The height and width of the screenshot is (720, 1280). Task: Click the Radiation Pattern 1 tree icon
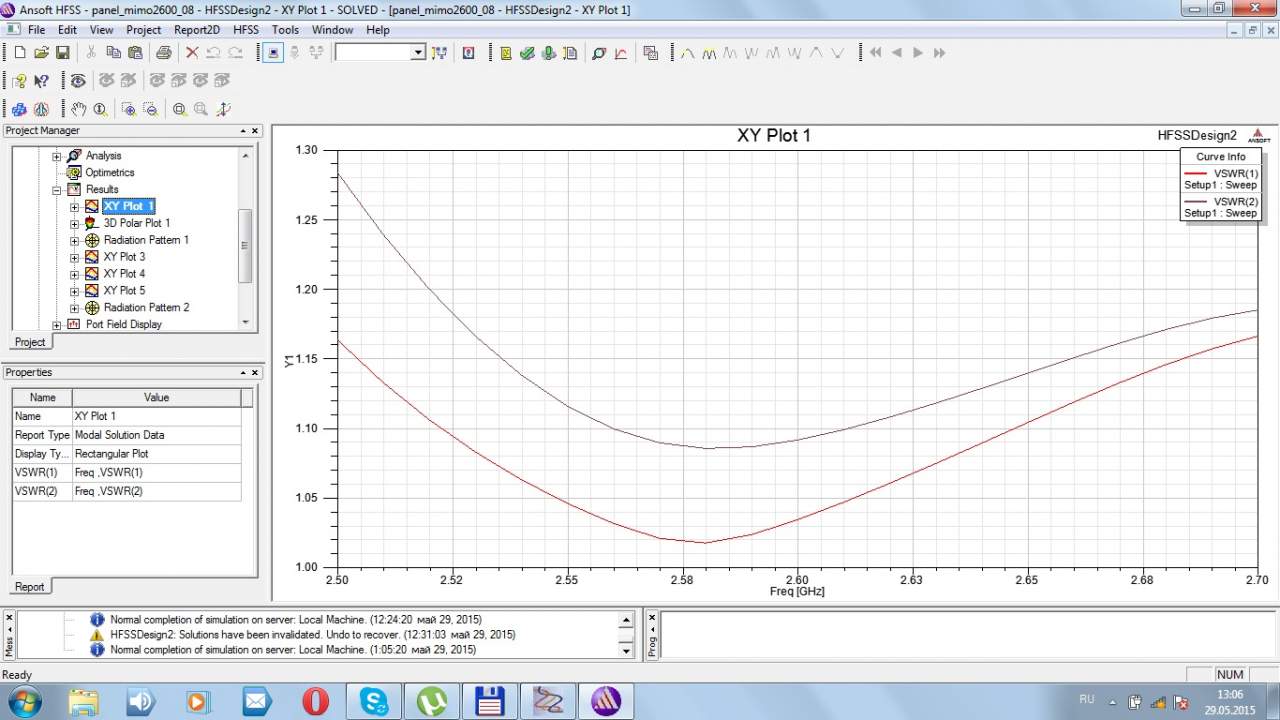pyautogui.click(x=92, y=240)
